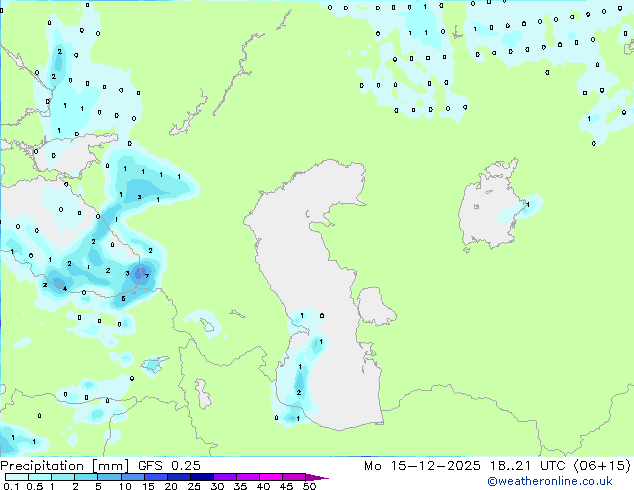Click the "35" legend scale label

point(240,486)
